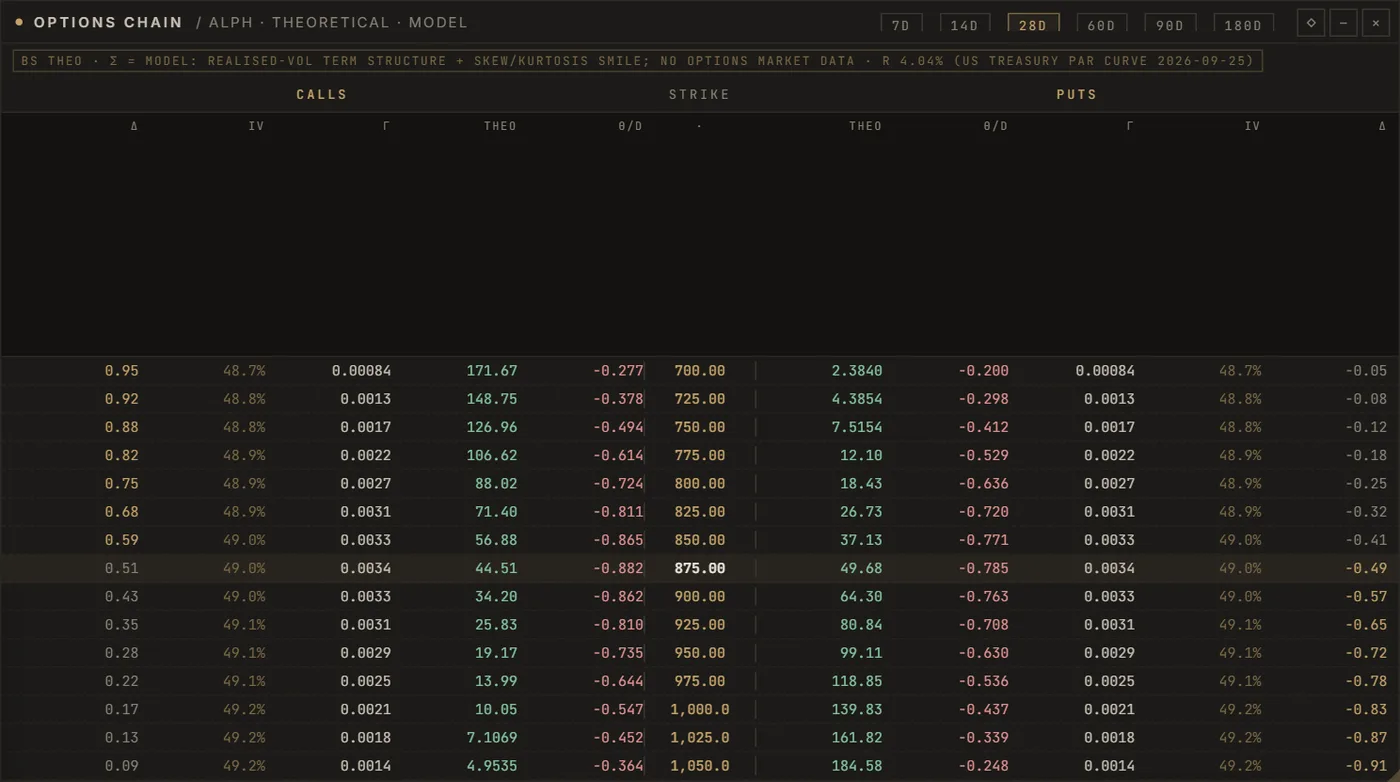Screen dimensions: 1400x782
Task: Select the 28D expiry tab
Action: [1033, 25]
